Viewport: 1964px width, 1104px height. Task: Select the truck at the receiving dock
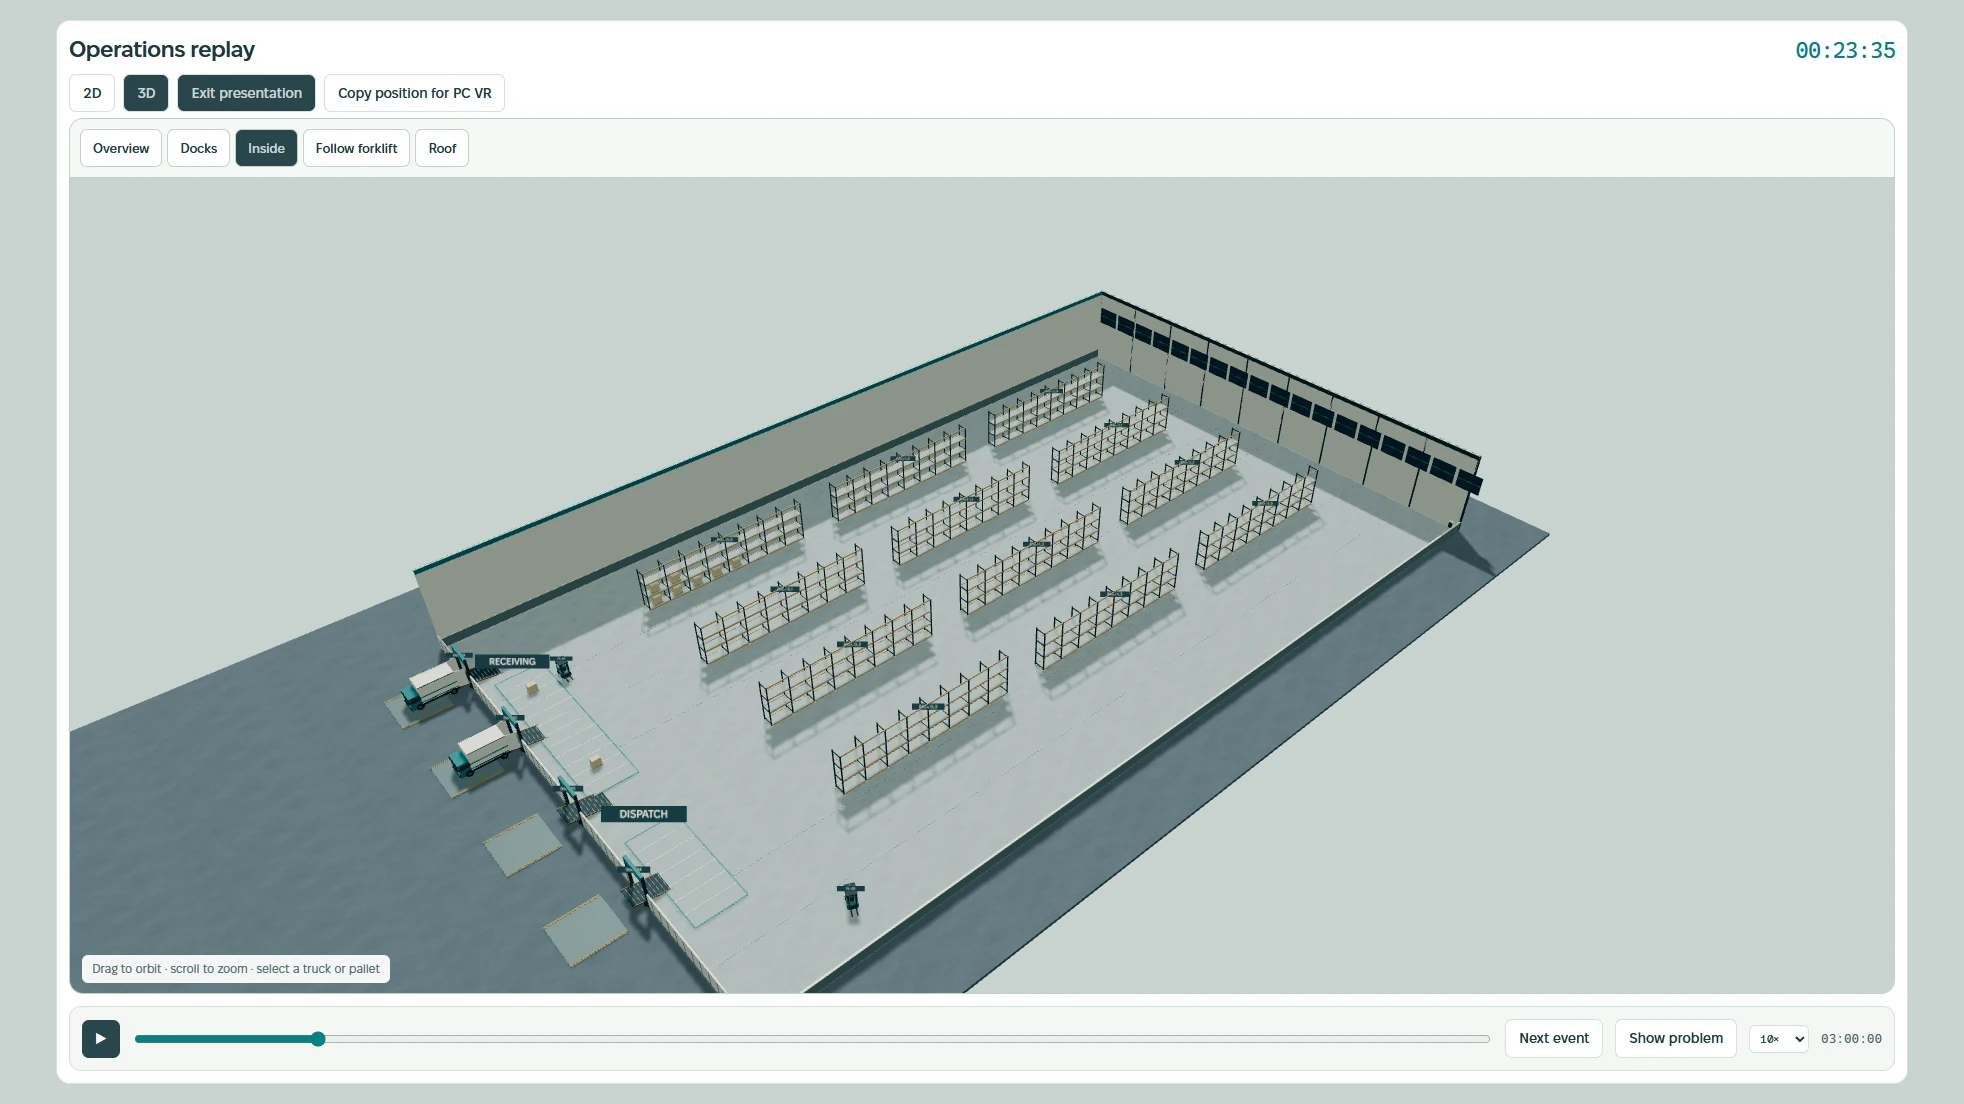pyautogui.click(x=434, y=685)
